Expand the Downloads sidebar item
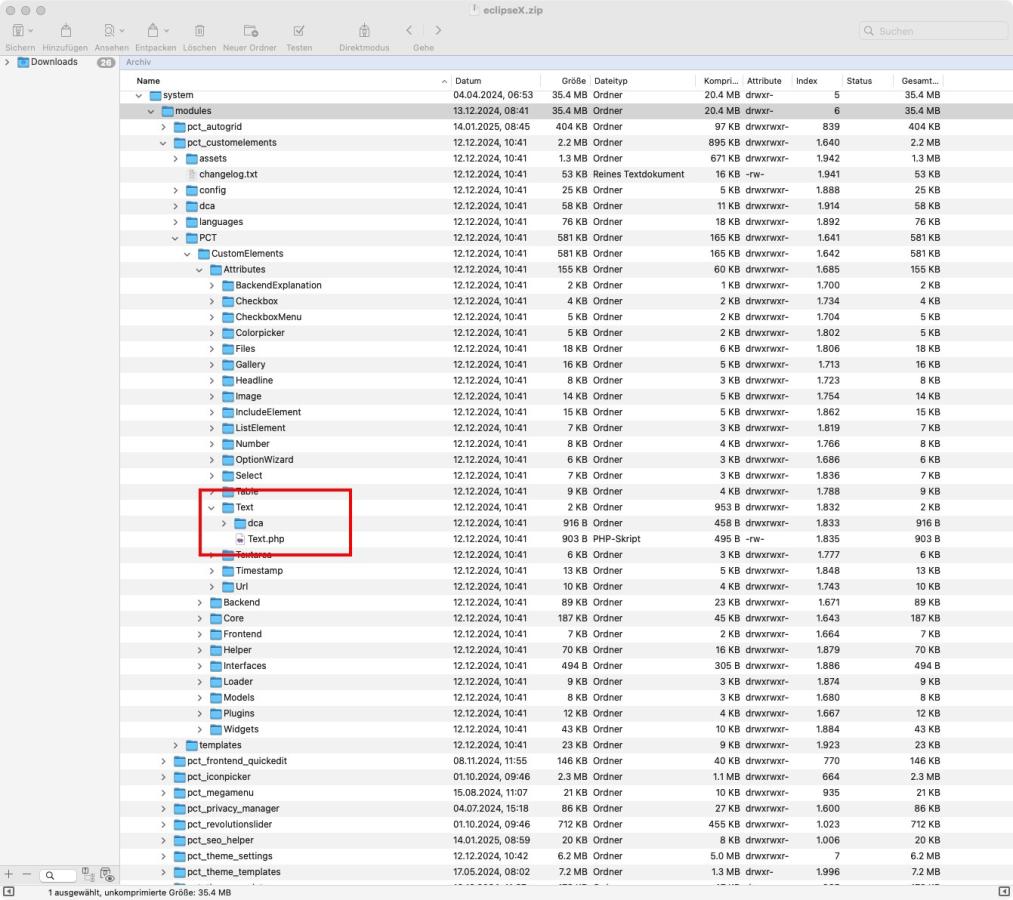This screenshot has width=1013, height=900. 8,62
